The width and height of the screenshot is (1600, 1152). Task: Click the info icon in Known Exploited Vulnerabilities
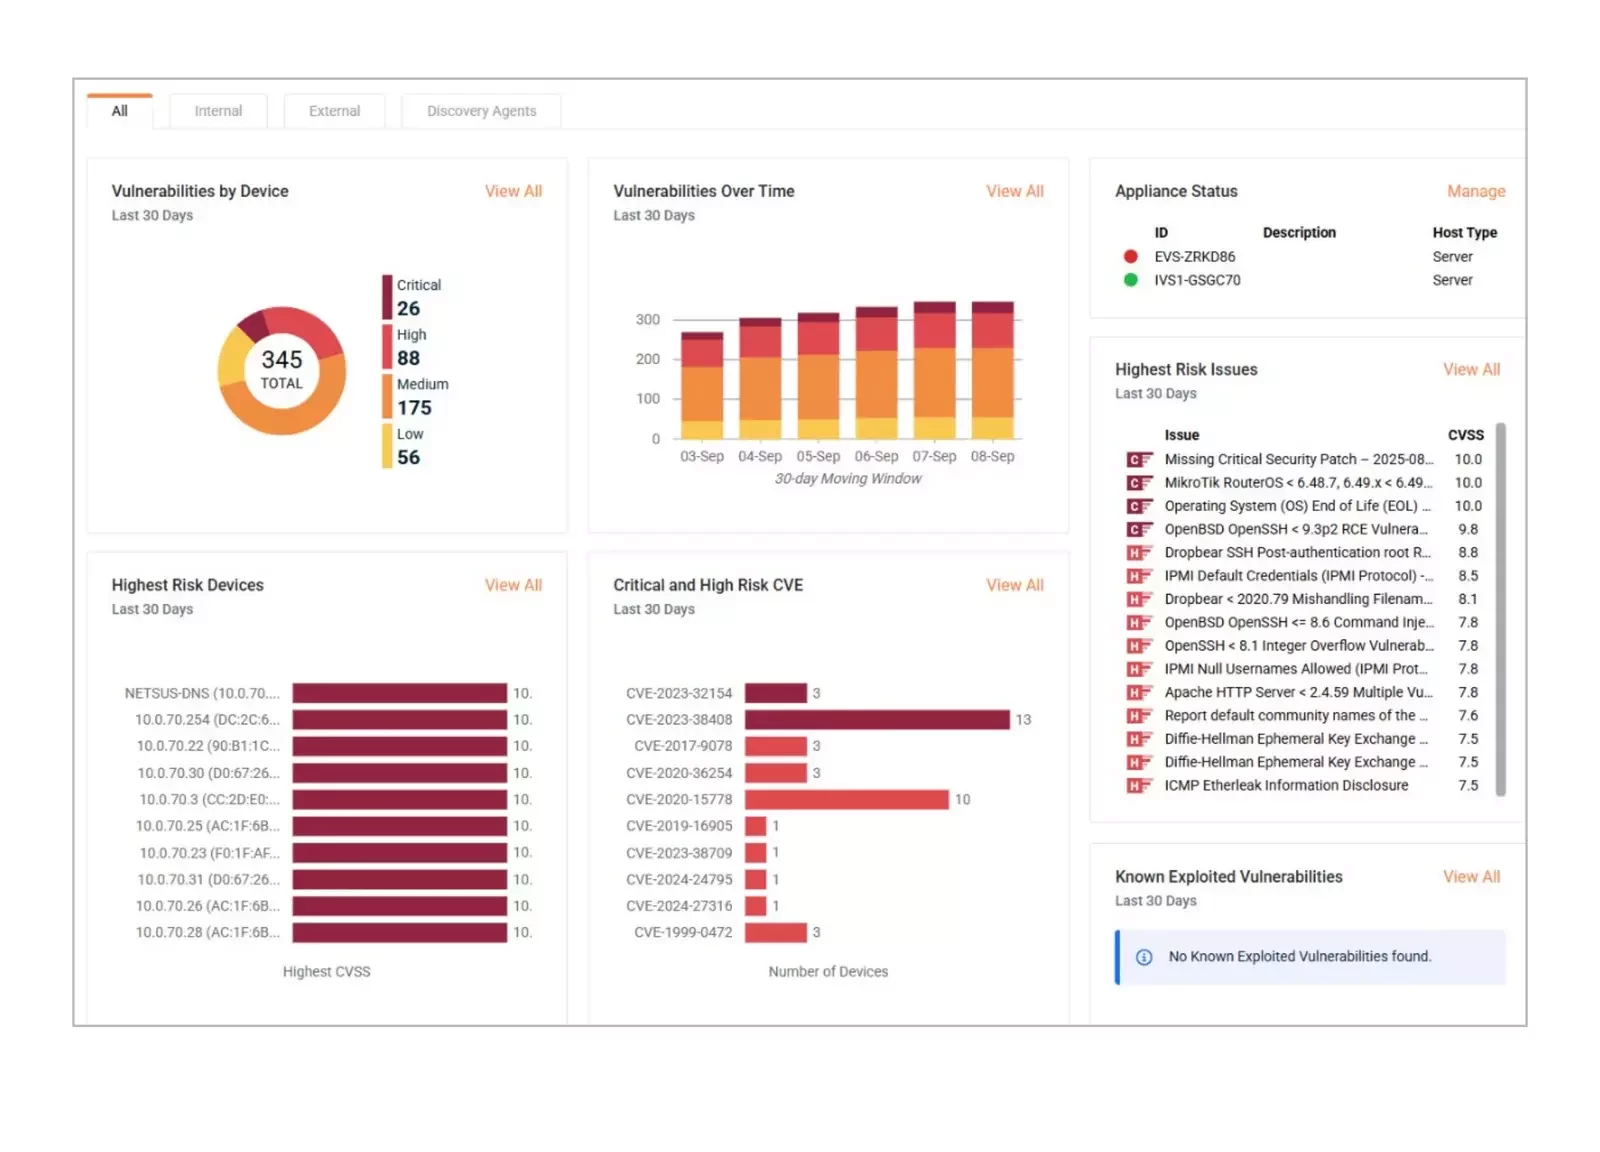(x=1144, y=957)
